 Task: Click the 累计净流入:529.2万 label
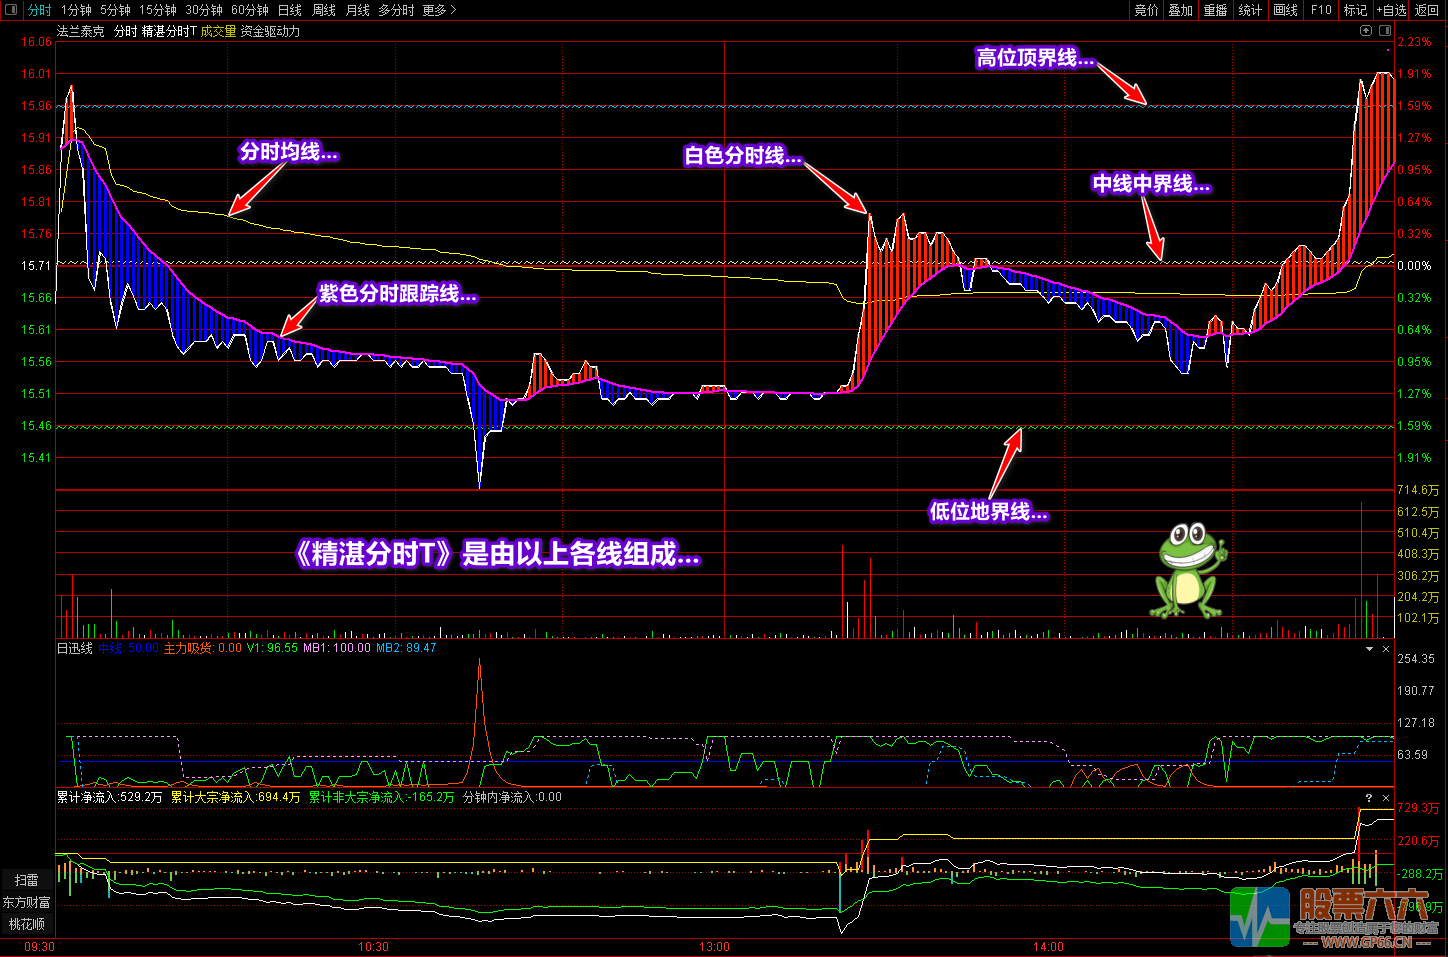pyautogui.click(x=110, y=797)
